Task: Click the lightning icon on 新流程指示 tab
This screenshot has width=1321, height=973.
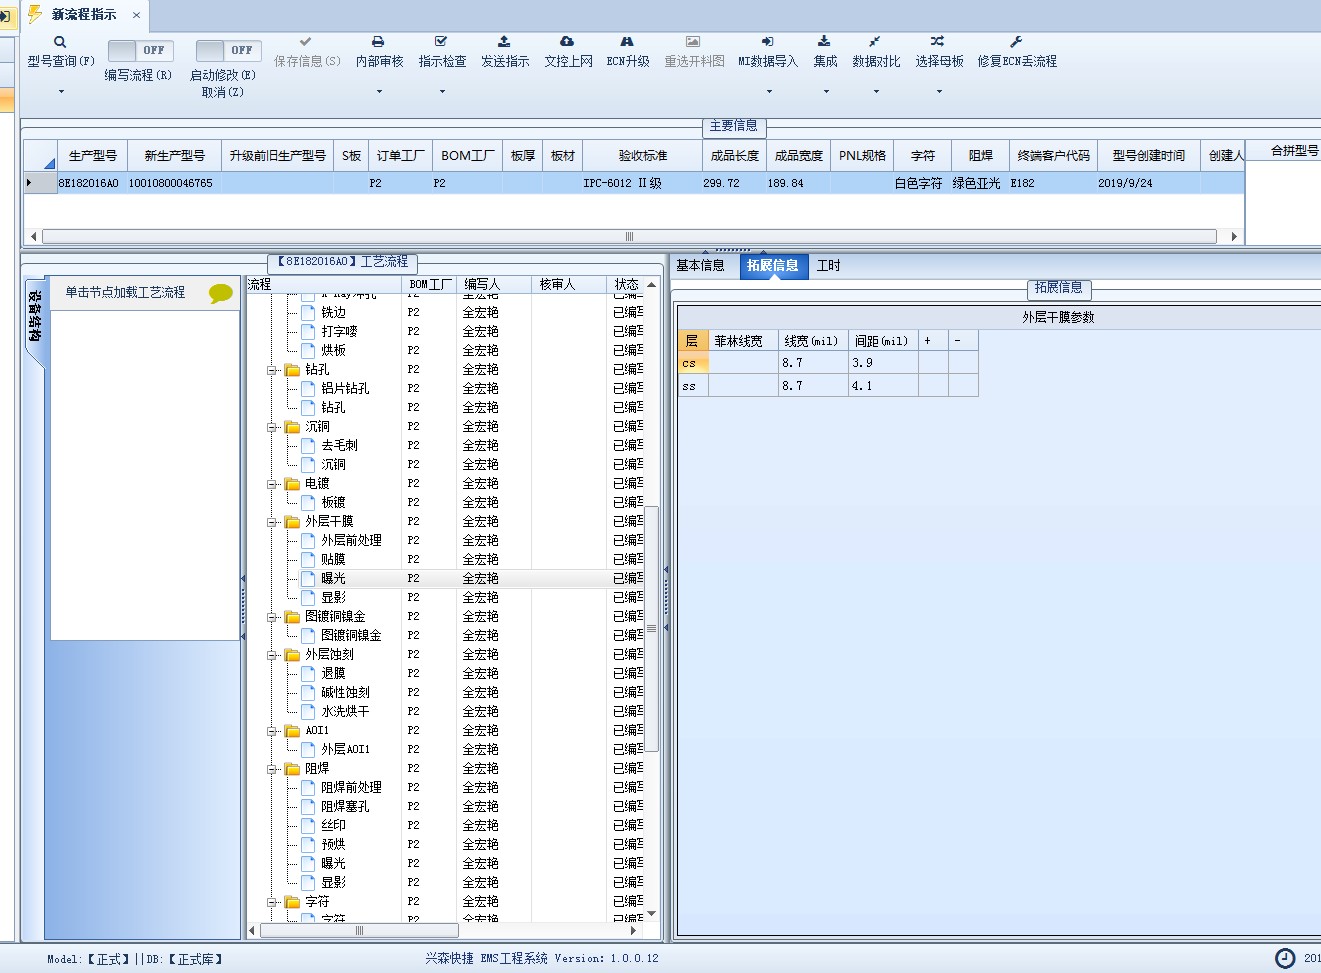Action: point(36,14)
